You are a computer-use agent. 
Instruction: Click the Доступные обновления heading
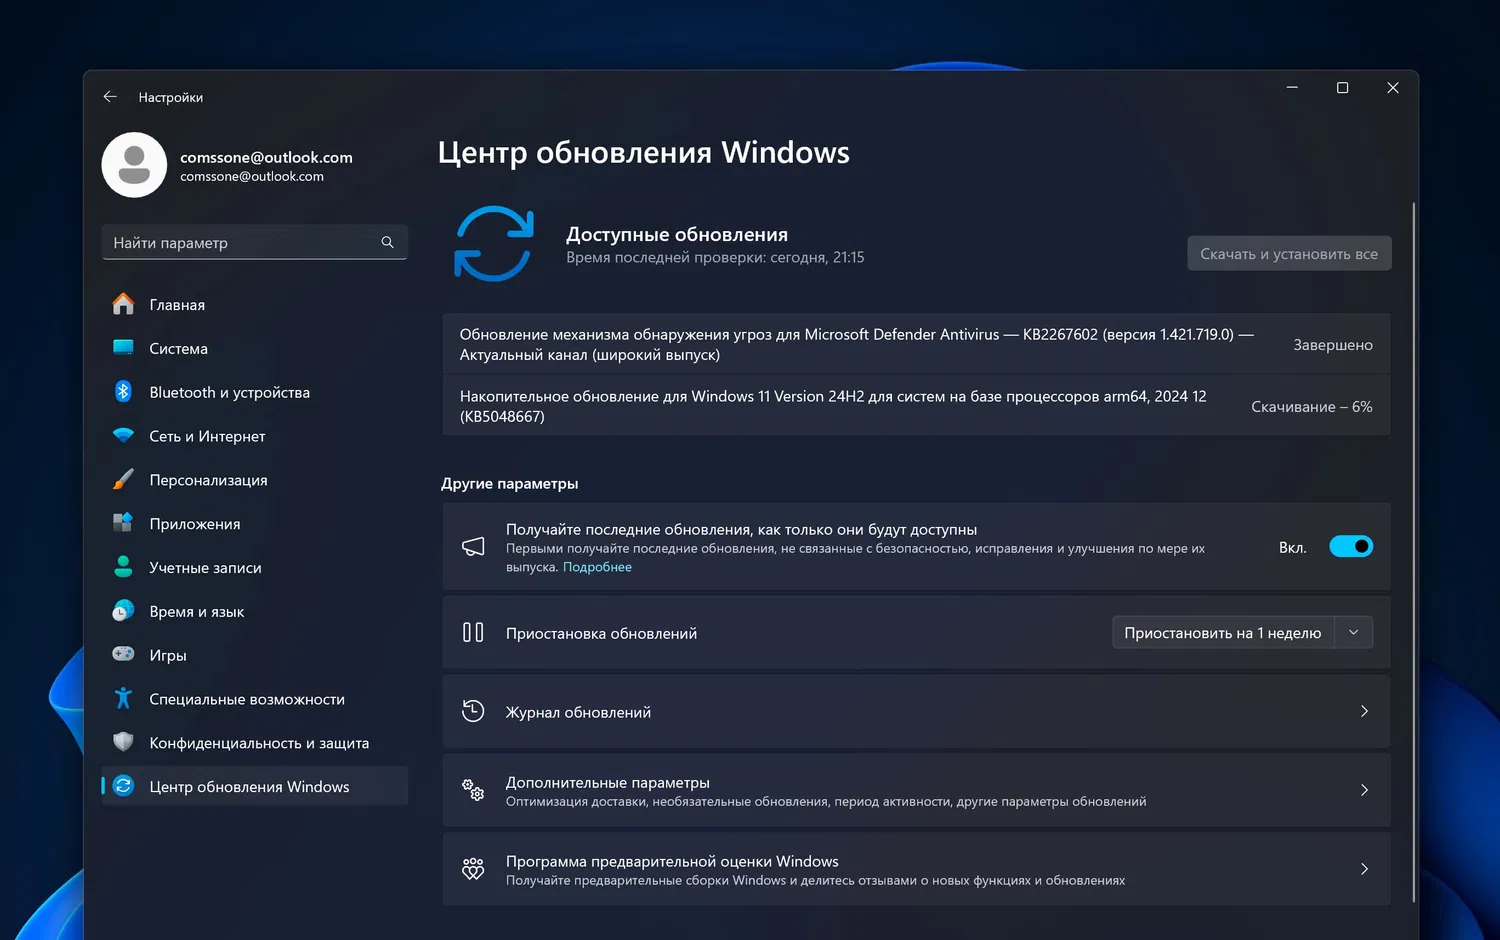coord(677,234)
